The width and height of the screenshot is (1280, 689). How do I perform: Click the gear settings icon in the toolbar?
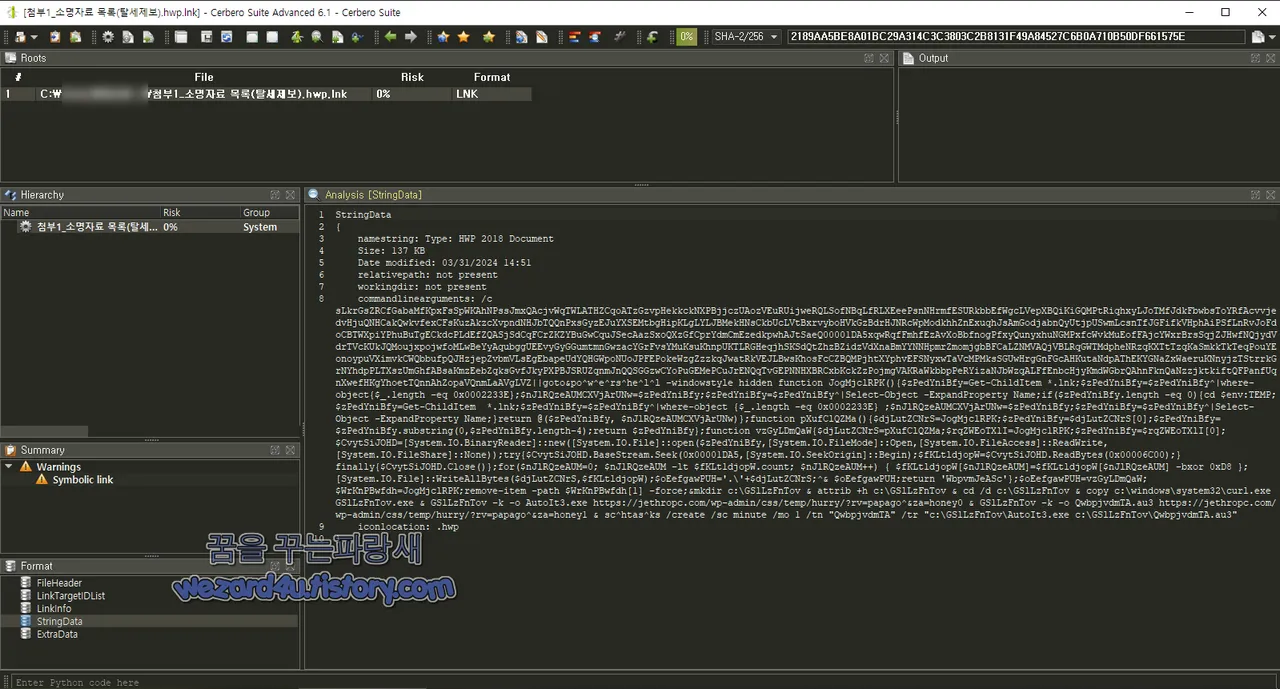(x=108, y=37)
